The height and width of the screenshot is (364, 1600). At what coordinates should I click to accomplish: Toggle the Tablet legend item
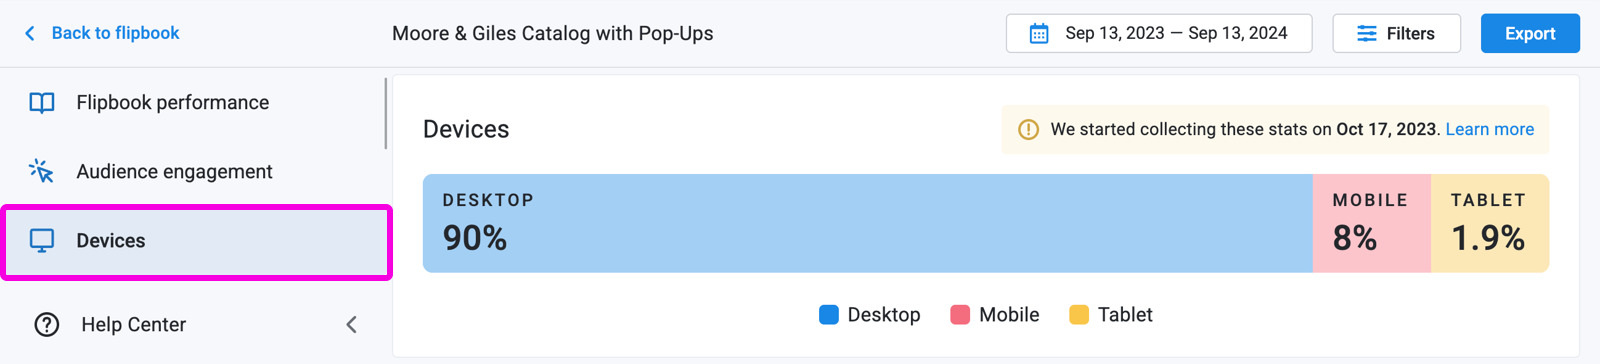[x=1111, y=315]
